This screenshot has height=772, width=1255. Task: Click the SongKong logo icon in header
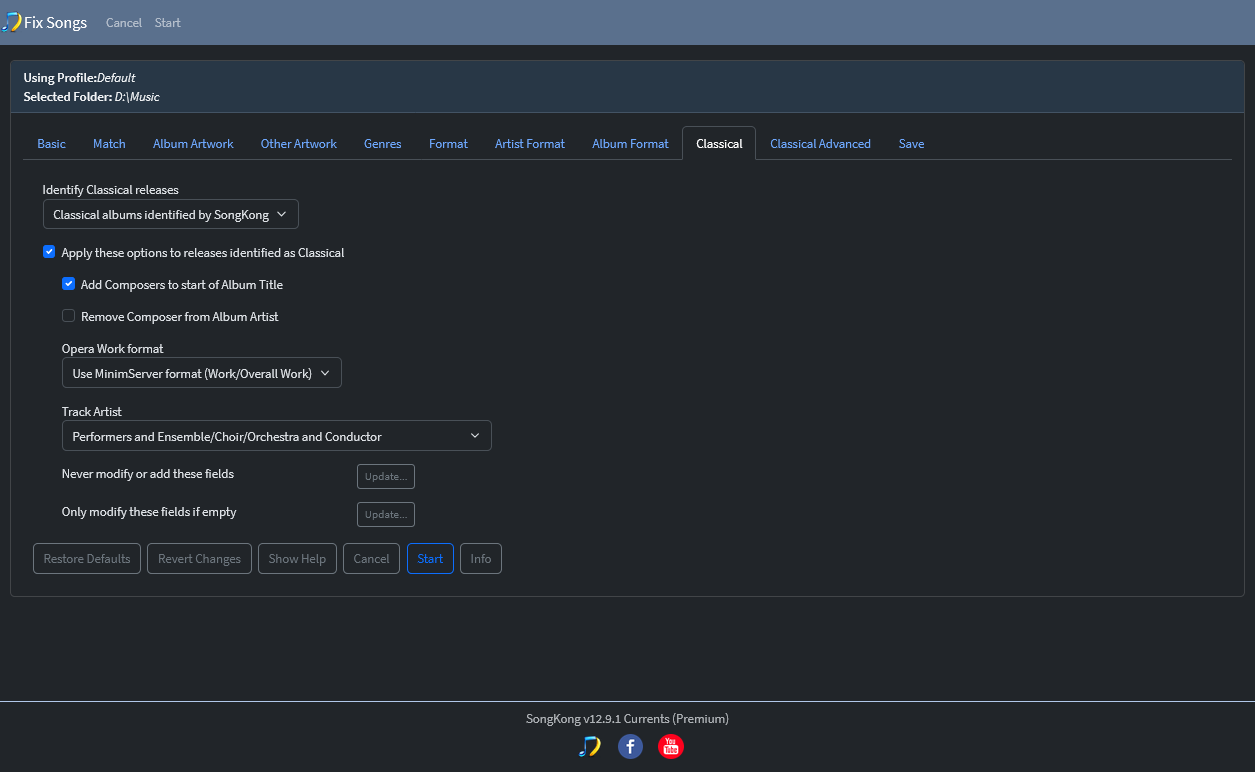tap(11, 22)
